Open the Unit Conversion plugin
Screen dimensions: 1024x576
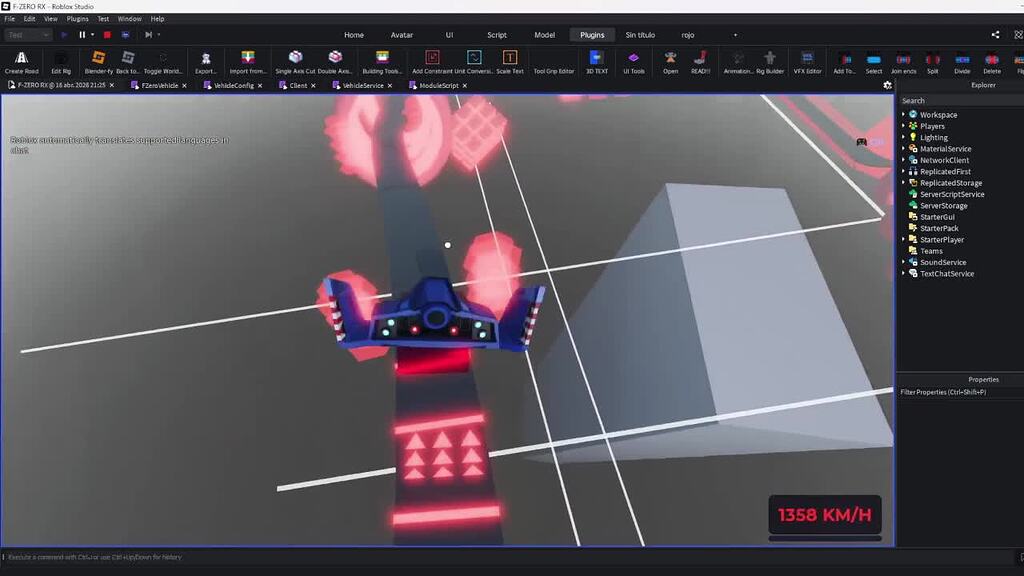click(474, 62)
